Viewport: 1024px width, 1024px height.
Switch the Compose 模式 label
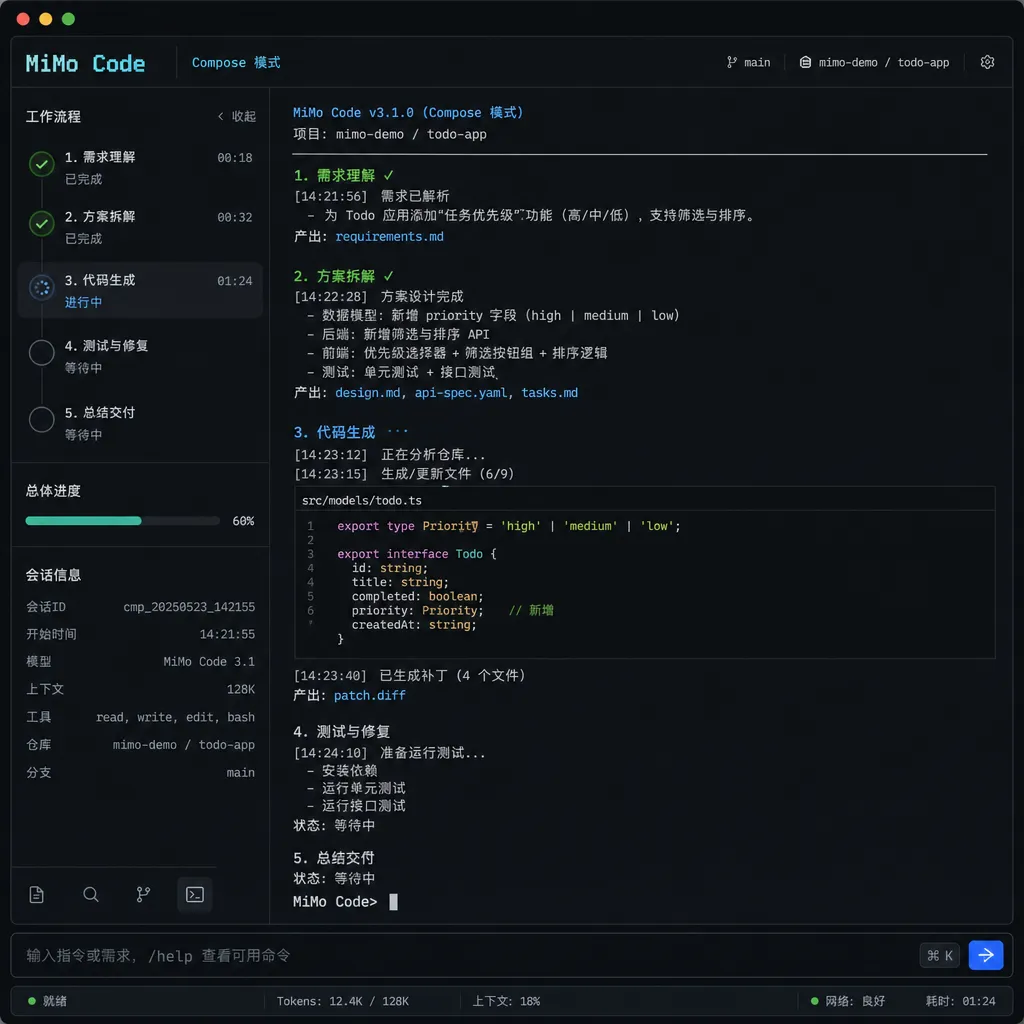click(x=236, y=63)
